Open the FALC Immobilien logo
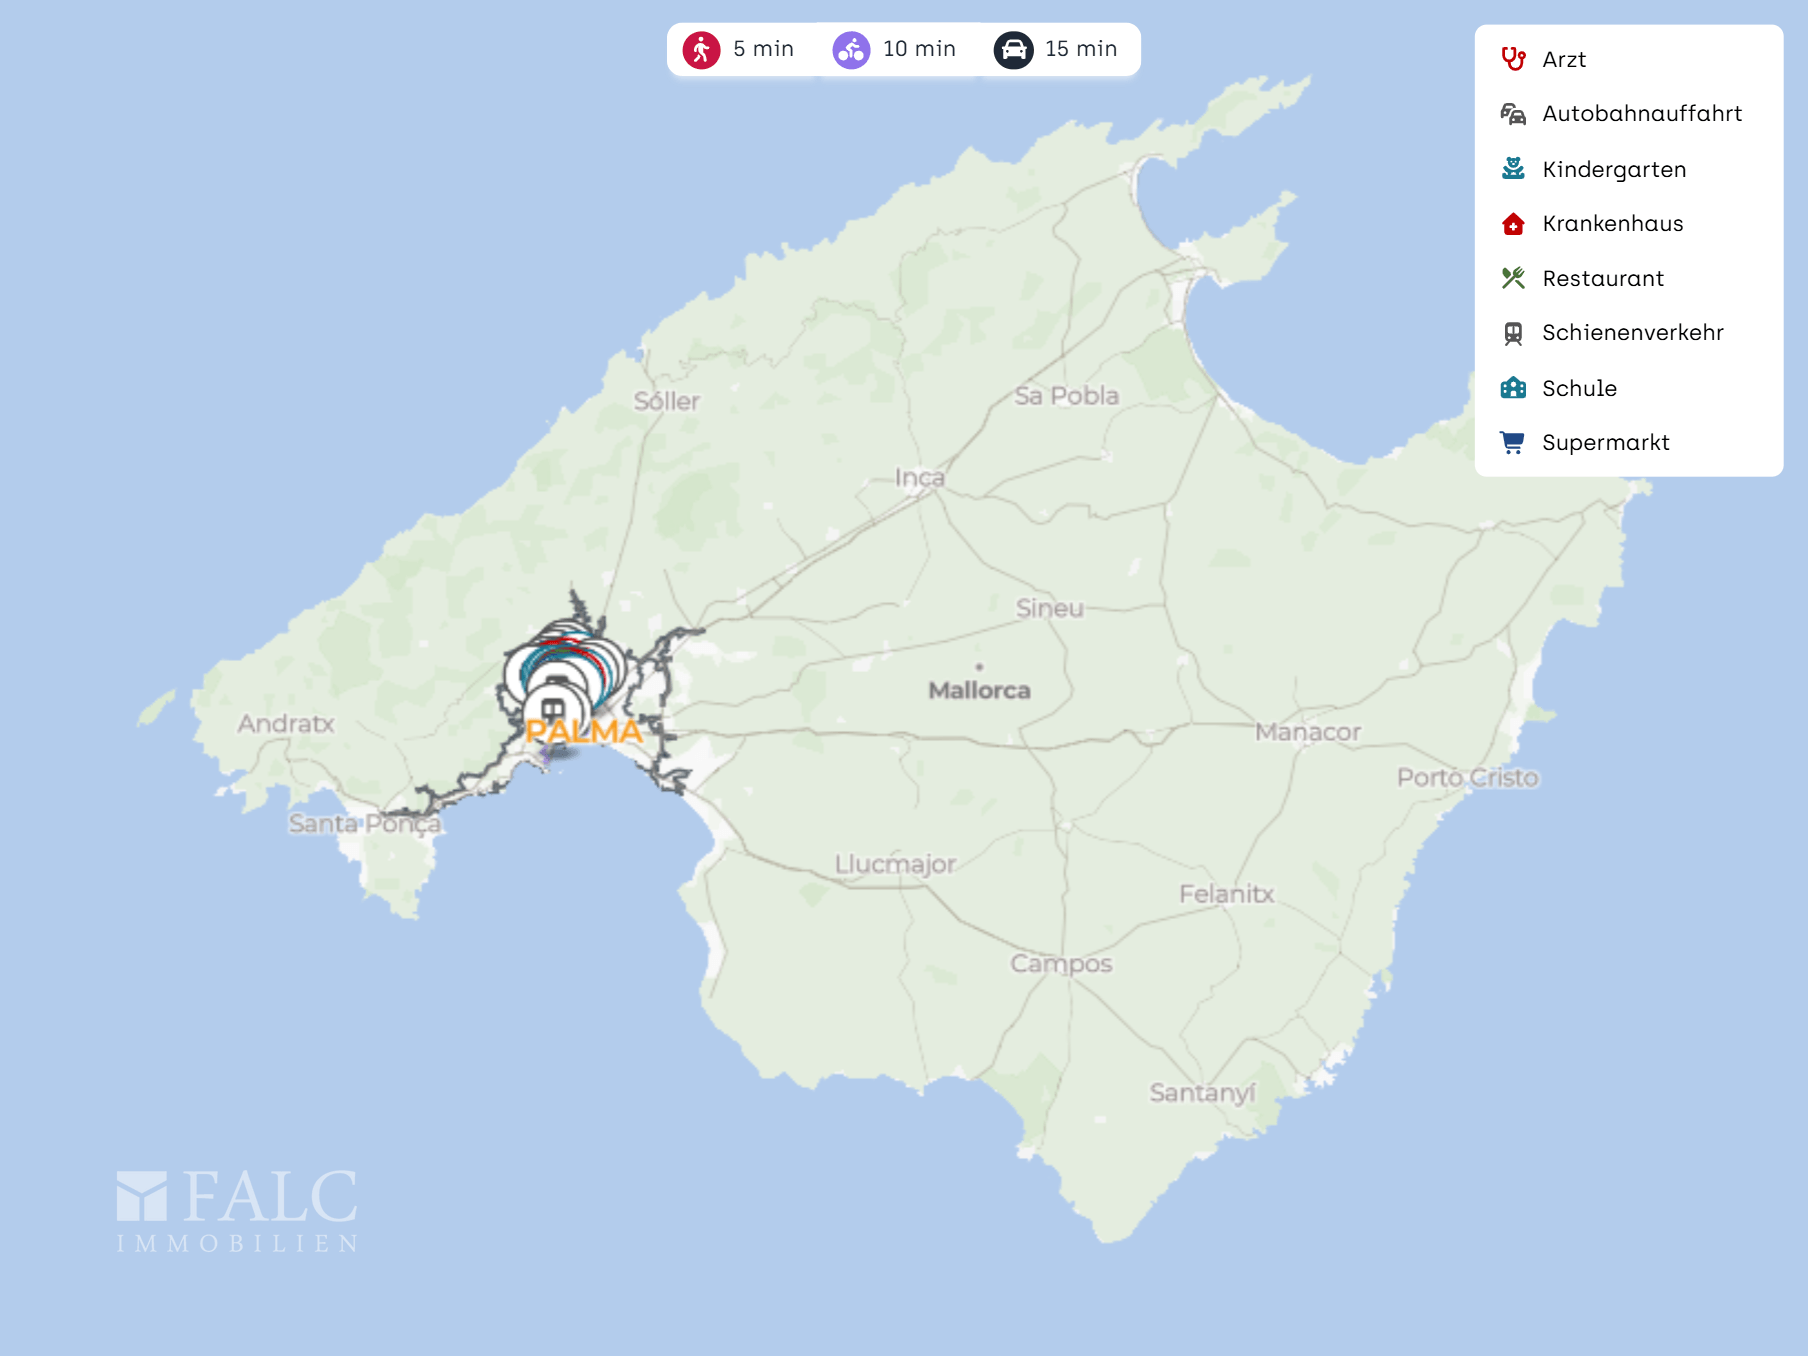Image resolution: width=1808 pixels, height=1356 pixels. [x=237, y=1211]
